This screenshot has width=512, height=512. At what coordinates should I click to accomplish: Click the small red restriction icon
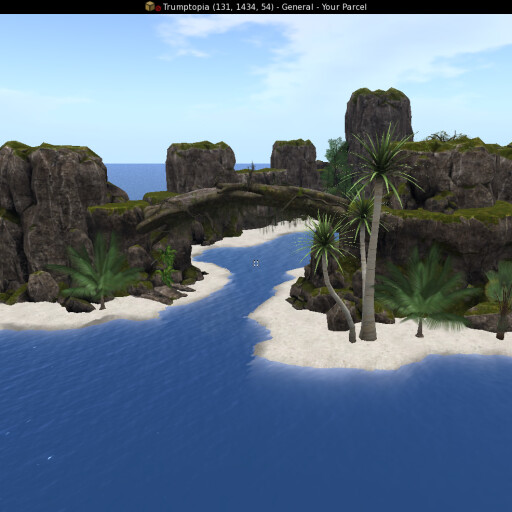coord(158,8)
